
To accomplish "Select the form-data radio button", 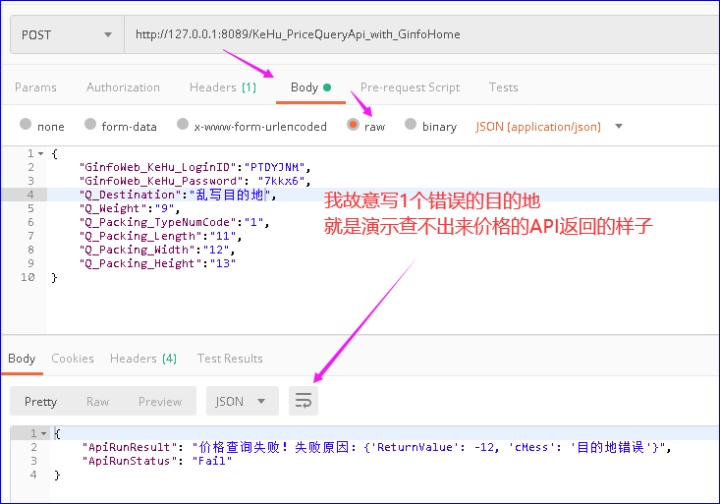I will (x=90, y=124).
